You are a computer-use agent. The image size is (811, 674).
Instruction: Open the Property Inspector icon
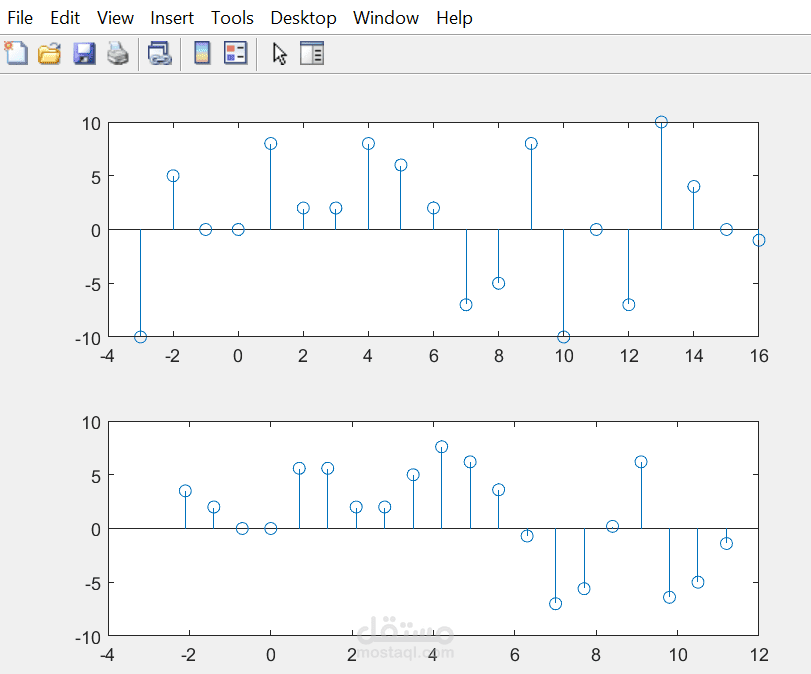(312, 53)
